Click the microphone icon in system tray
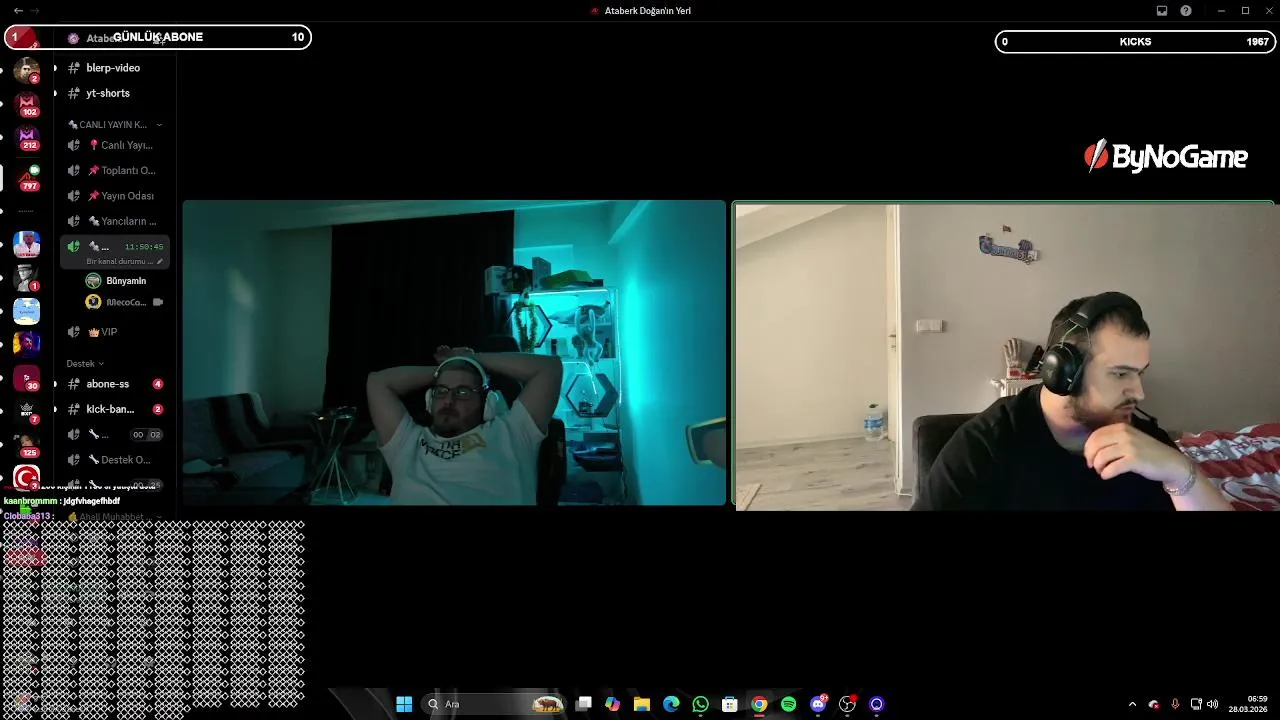1280x720 pixels. coord(1175,704)
